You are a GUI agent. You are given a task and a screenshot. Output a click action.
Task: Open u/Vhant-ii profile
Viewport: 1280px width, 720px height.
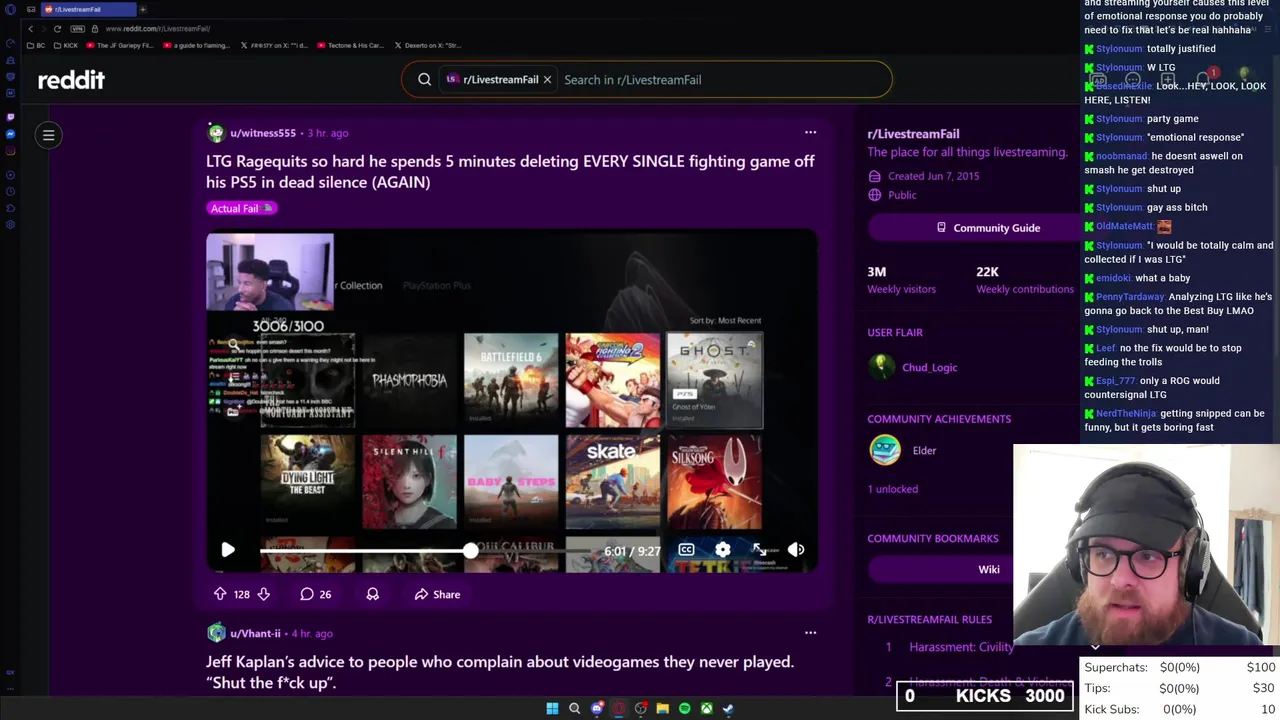(255, 633)
